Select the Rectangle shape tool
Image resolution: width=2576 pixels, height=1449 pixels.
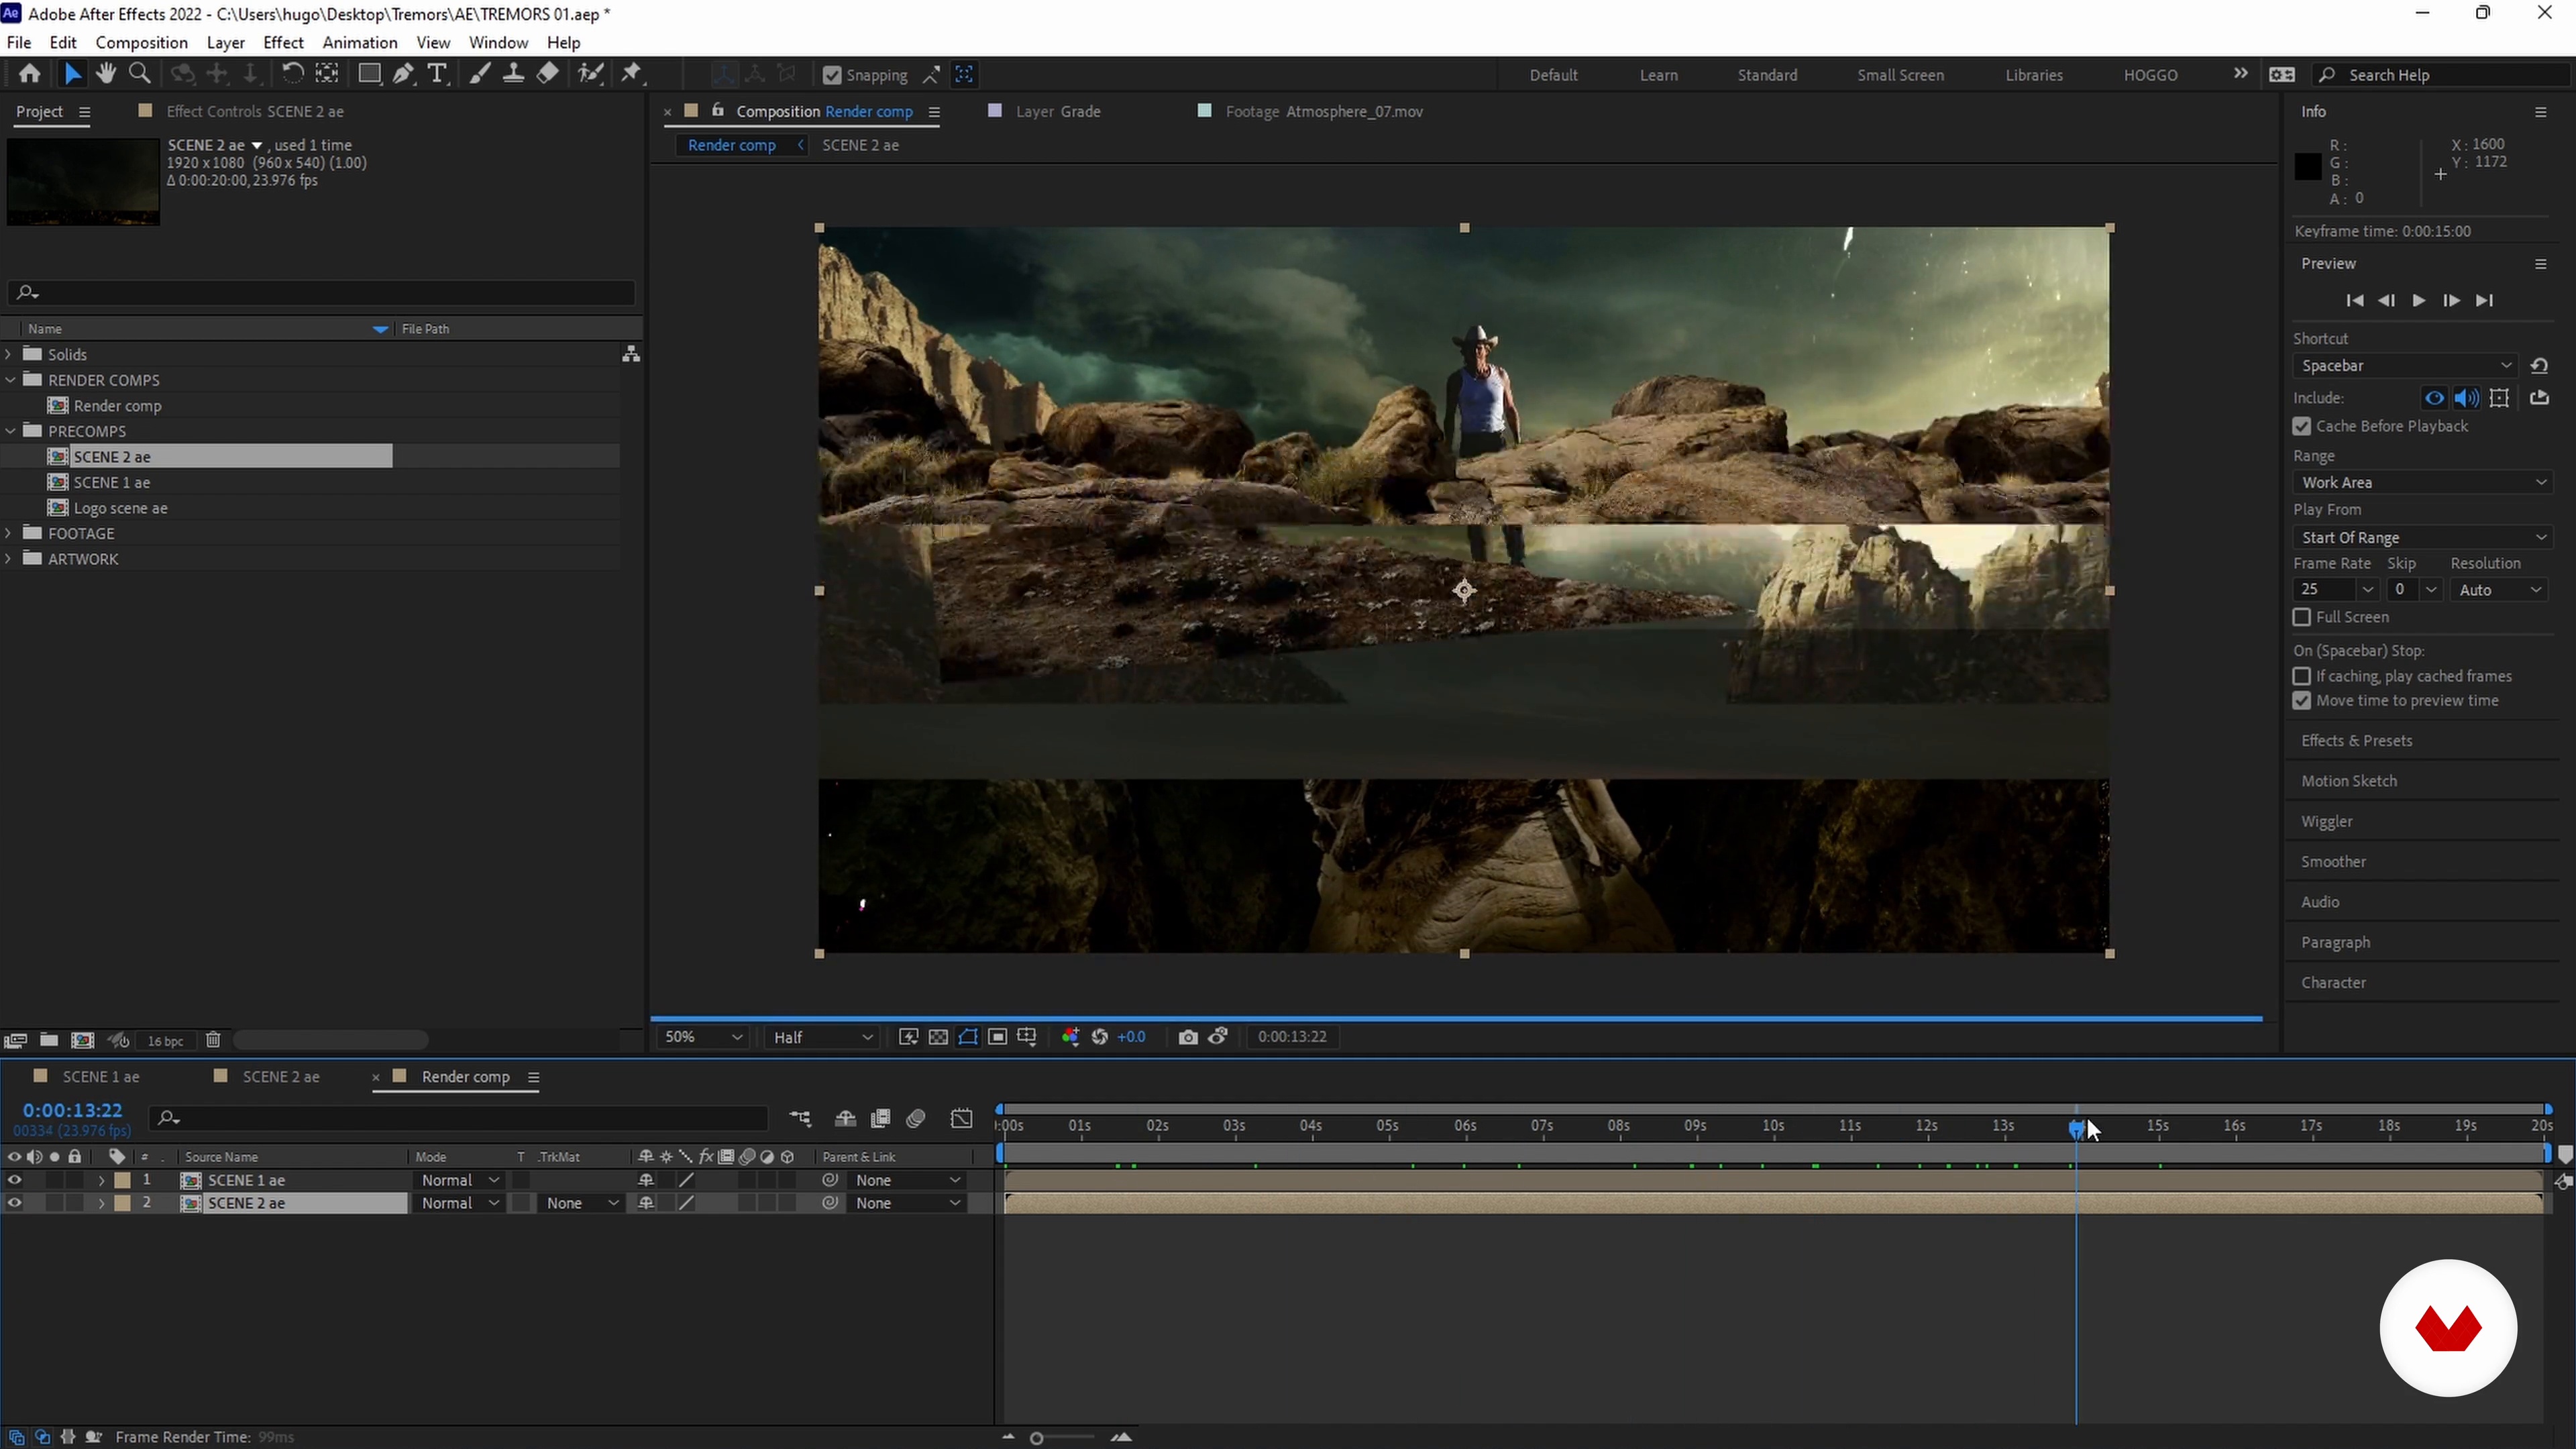[369, 74]
